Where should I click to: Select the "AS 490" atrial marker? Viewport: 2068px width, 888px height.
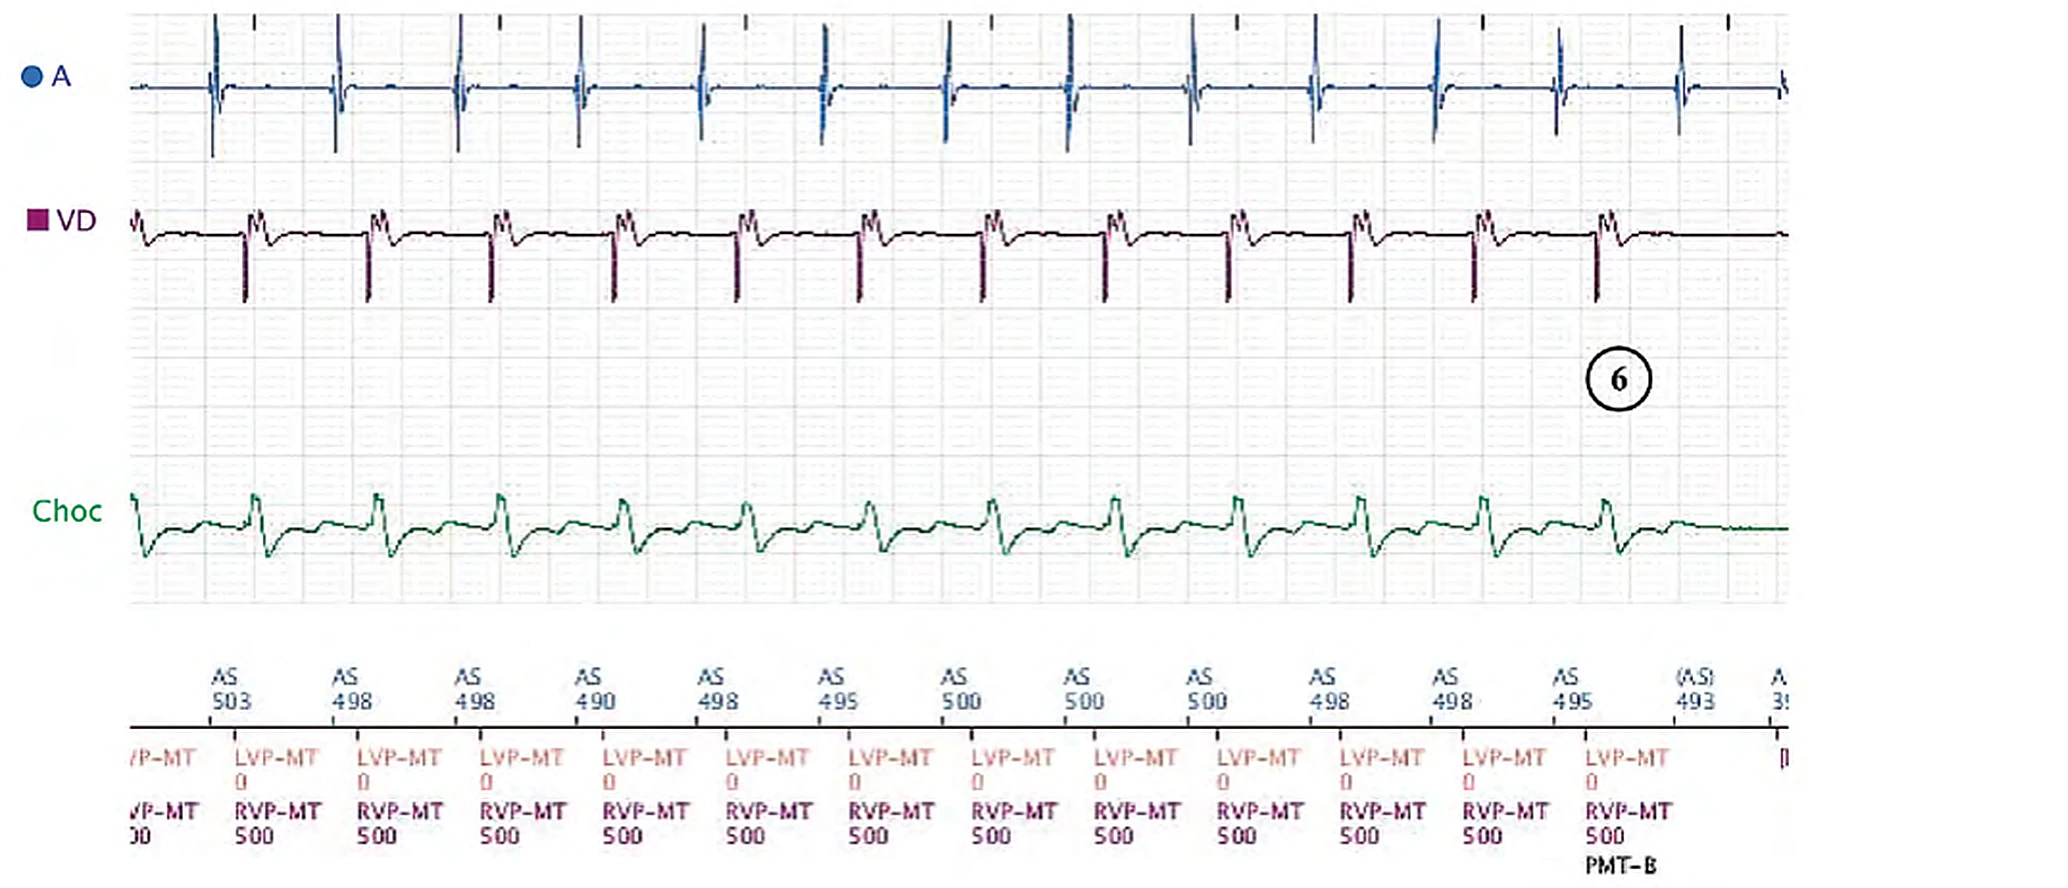(x=595, y=689)
